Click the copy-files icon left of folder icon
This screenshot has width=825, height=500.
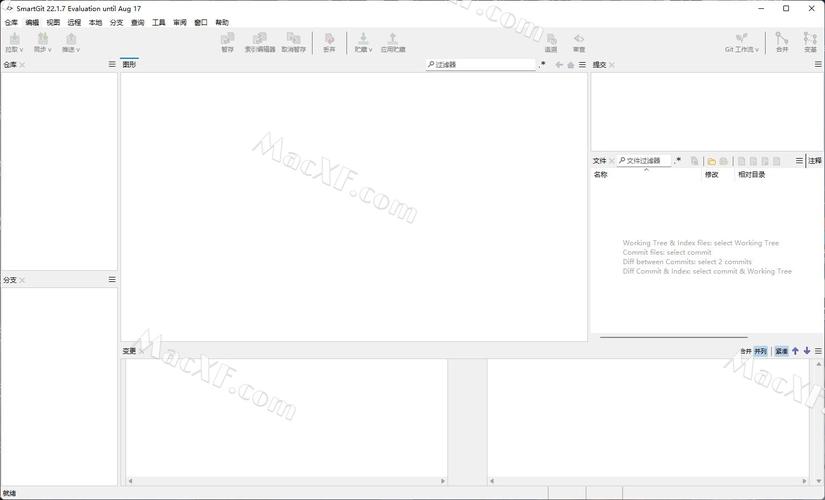point(695,161)
